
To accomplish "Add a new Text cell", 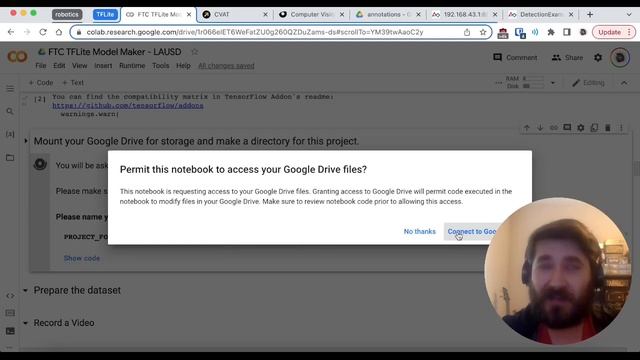I will (x=73, y=82).
